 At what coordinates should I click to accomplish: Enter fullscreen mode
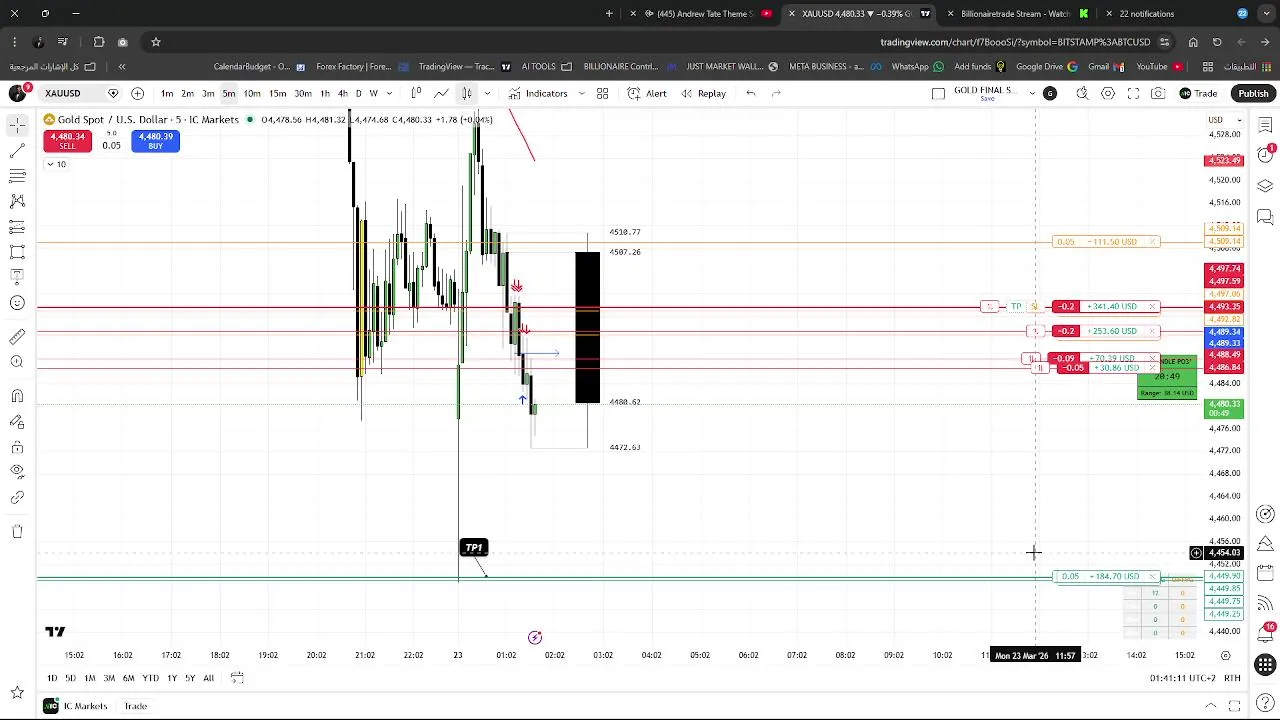1133,93
